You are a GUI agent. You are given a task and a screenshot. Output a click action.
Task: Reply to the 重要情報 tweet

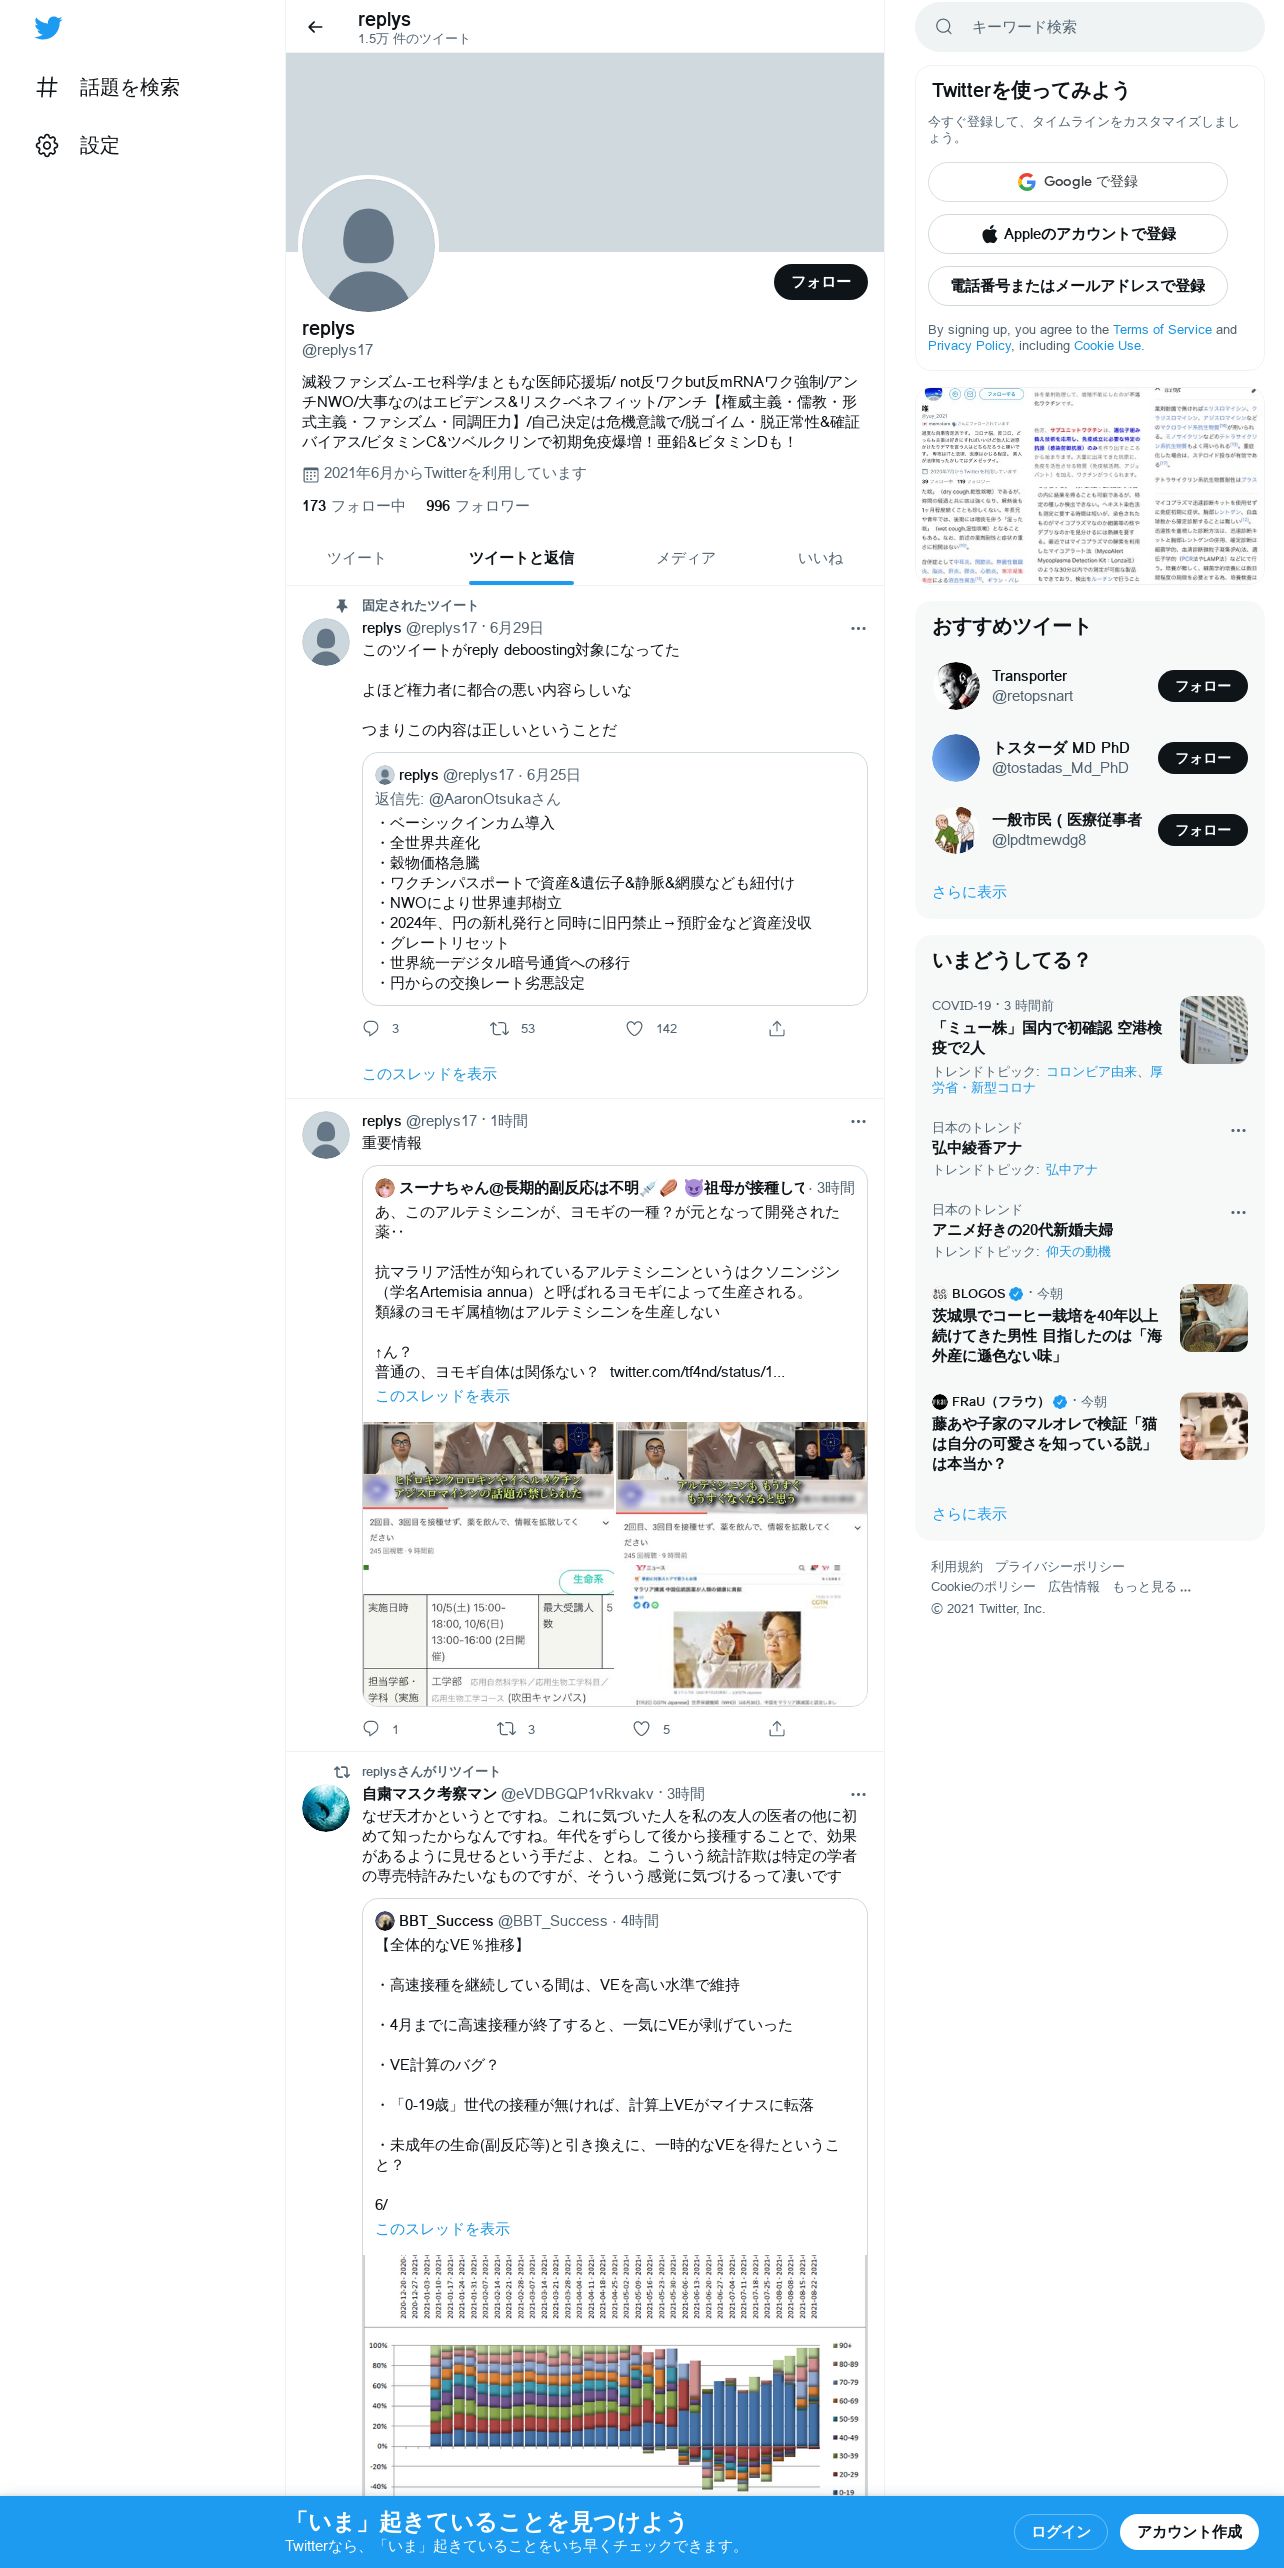[371, 1728]
